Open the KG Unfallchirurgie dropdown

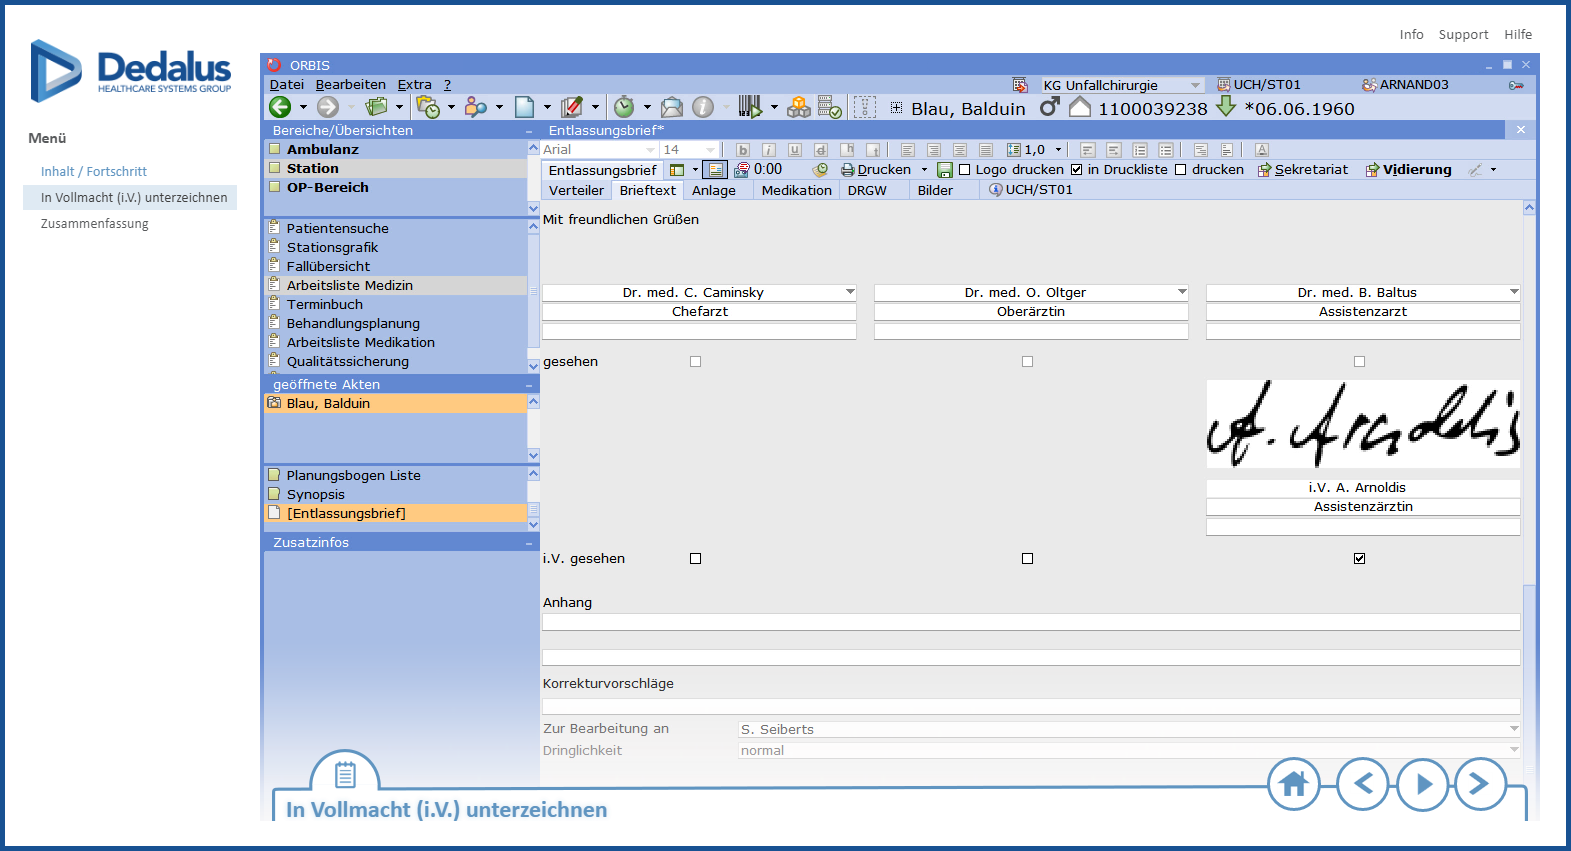pos(1195,85)
